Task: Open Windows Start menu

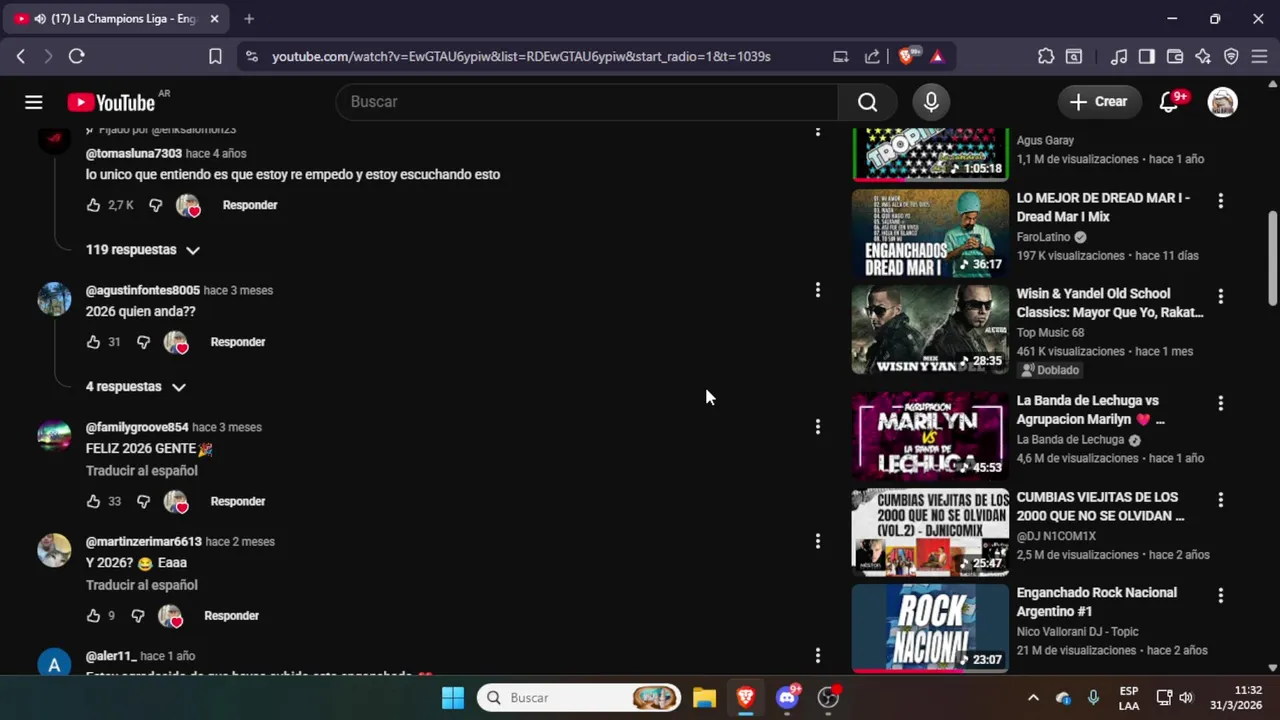Action: (453, 698)
